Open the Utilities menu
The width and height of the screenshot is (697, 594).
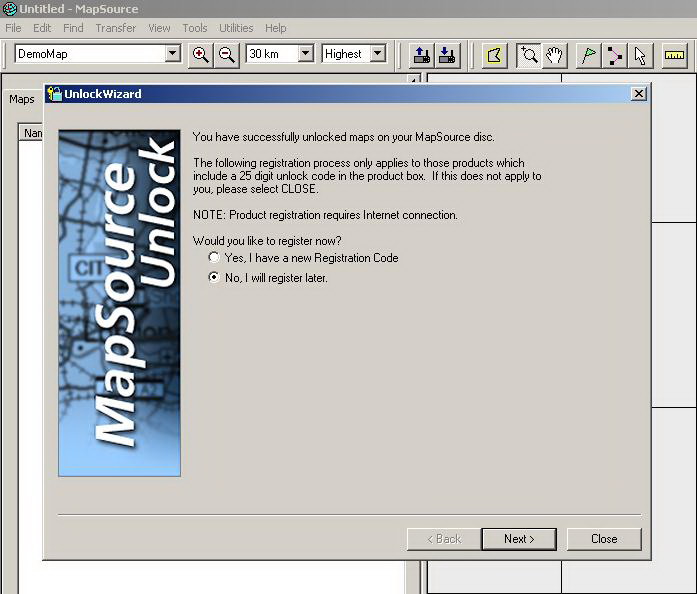coord(236,28)
